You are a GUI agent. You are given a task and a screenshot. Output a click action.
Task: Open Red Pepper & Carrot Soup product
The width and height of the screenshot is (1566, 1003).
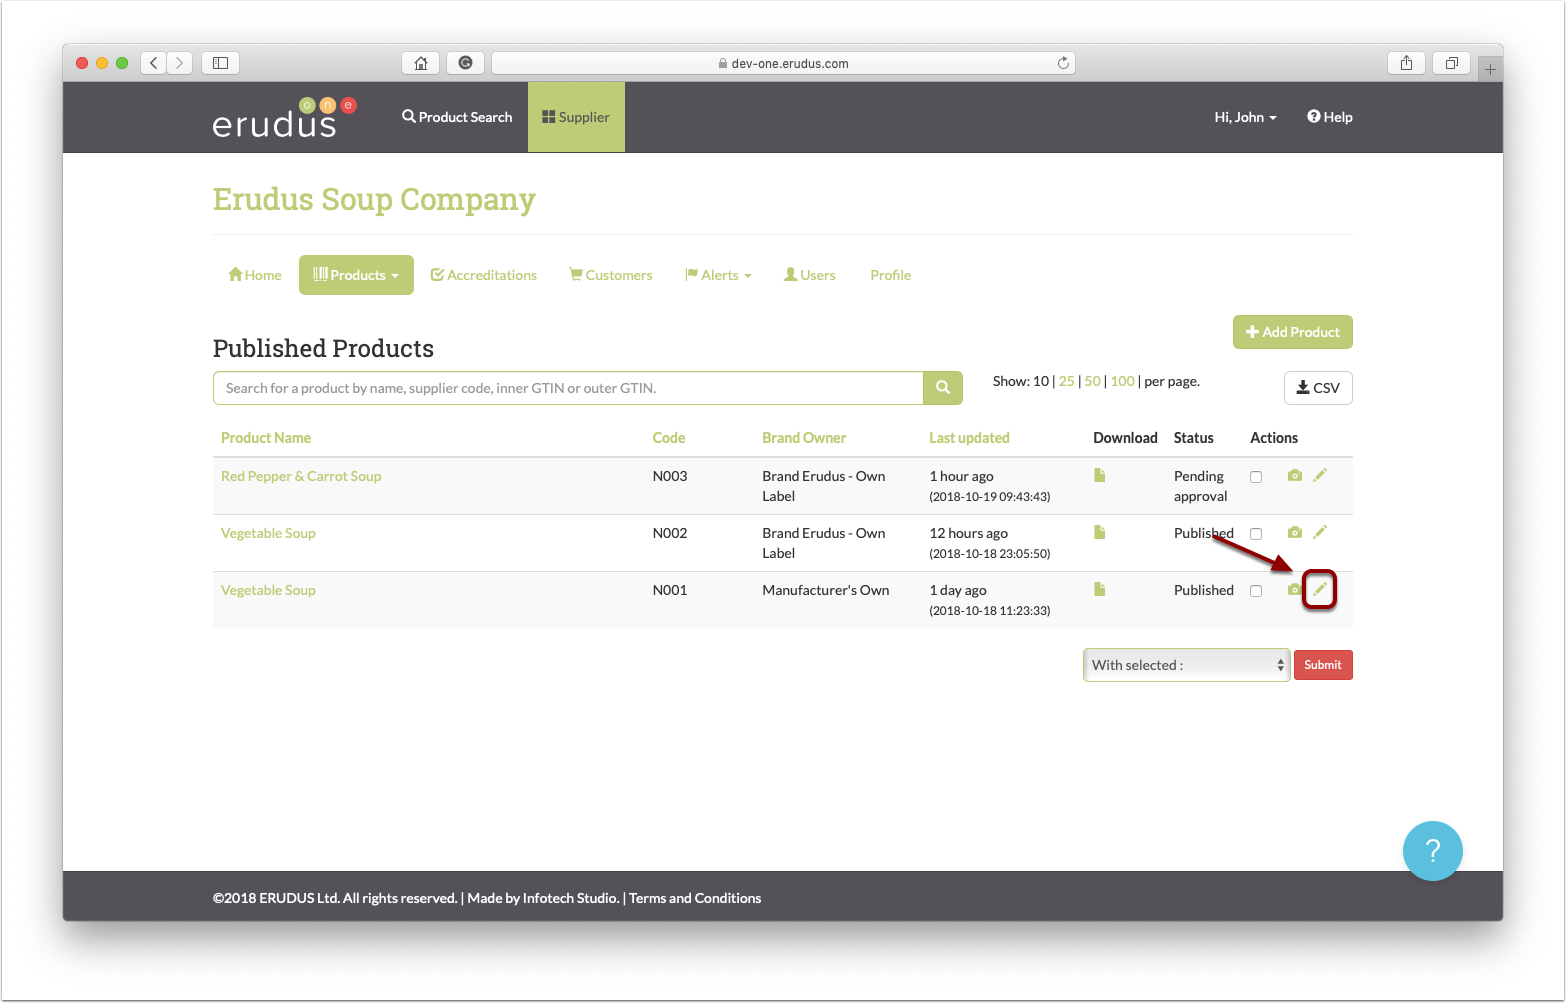tap(301, 476)
